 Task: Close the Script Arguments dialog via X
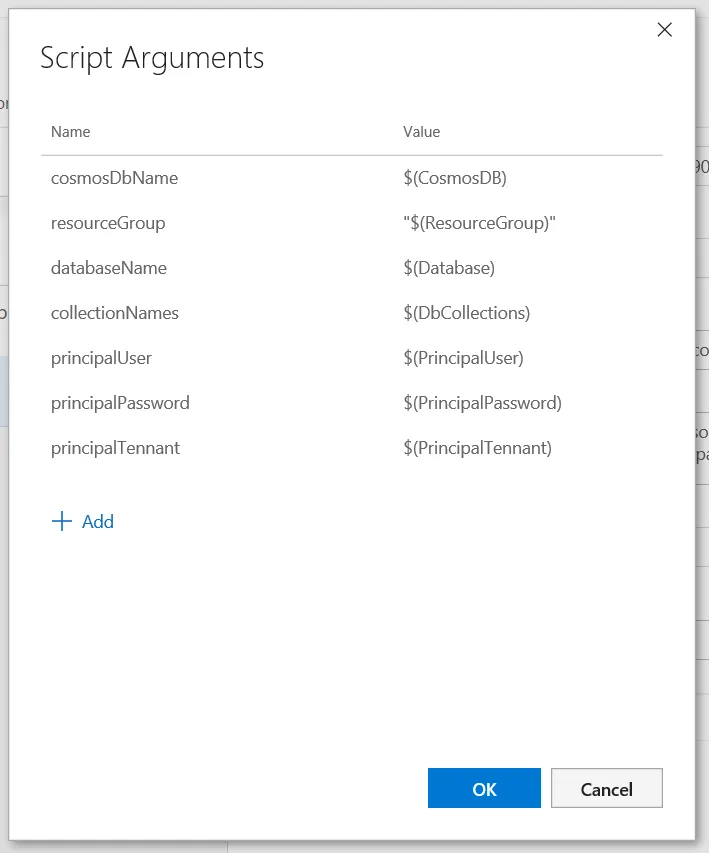[x=664, y=30]
